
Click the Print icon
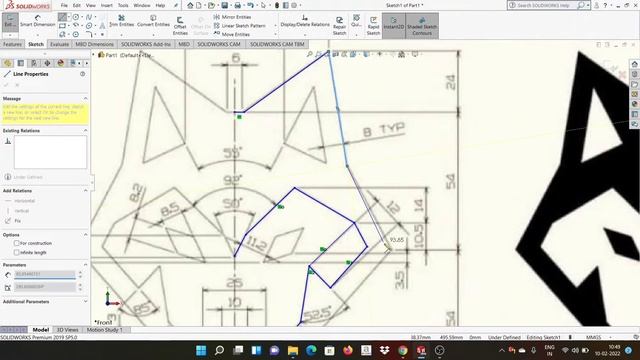pos(238,5)
